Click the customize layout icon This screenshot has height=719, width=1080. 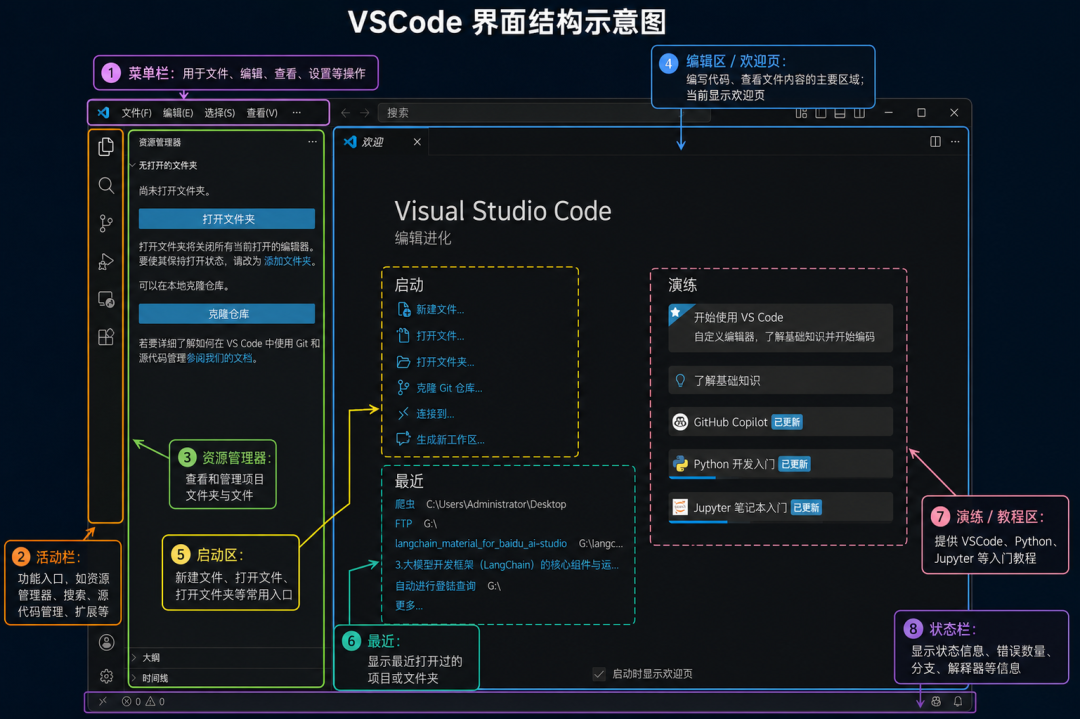801,113
